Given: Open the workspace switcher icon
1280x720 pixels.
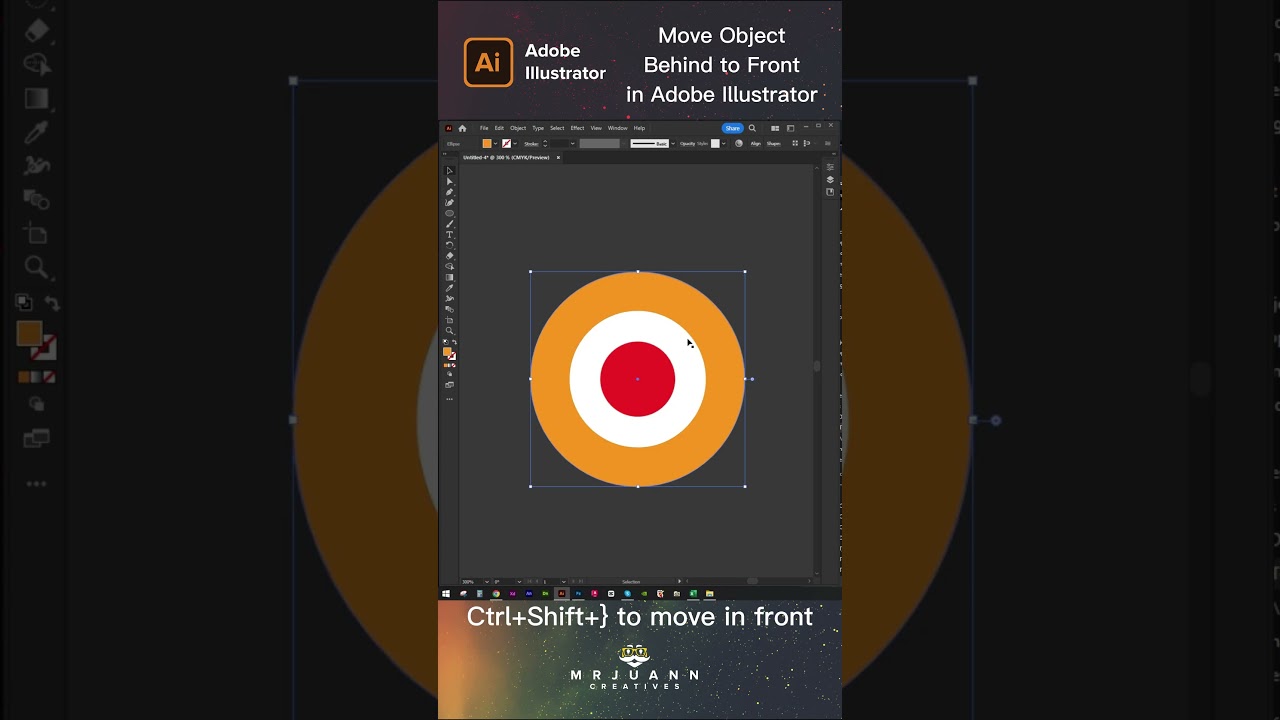Looking at the screenshot, I should coord(790,128).
